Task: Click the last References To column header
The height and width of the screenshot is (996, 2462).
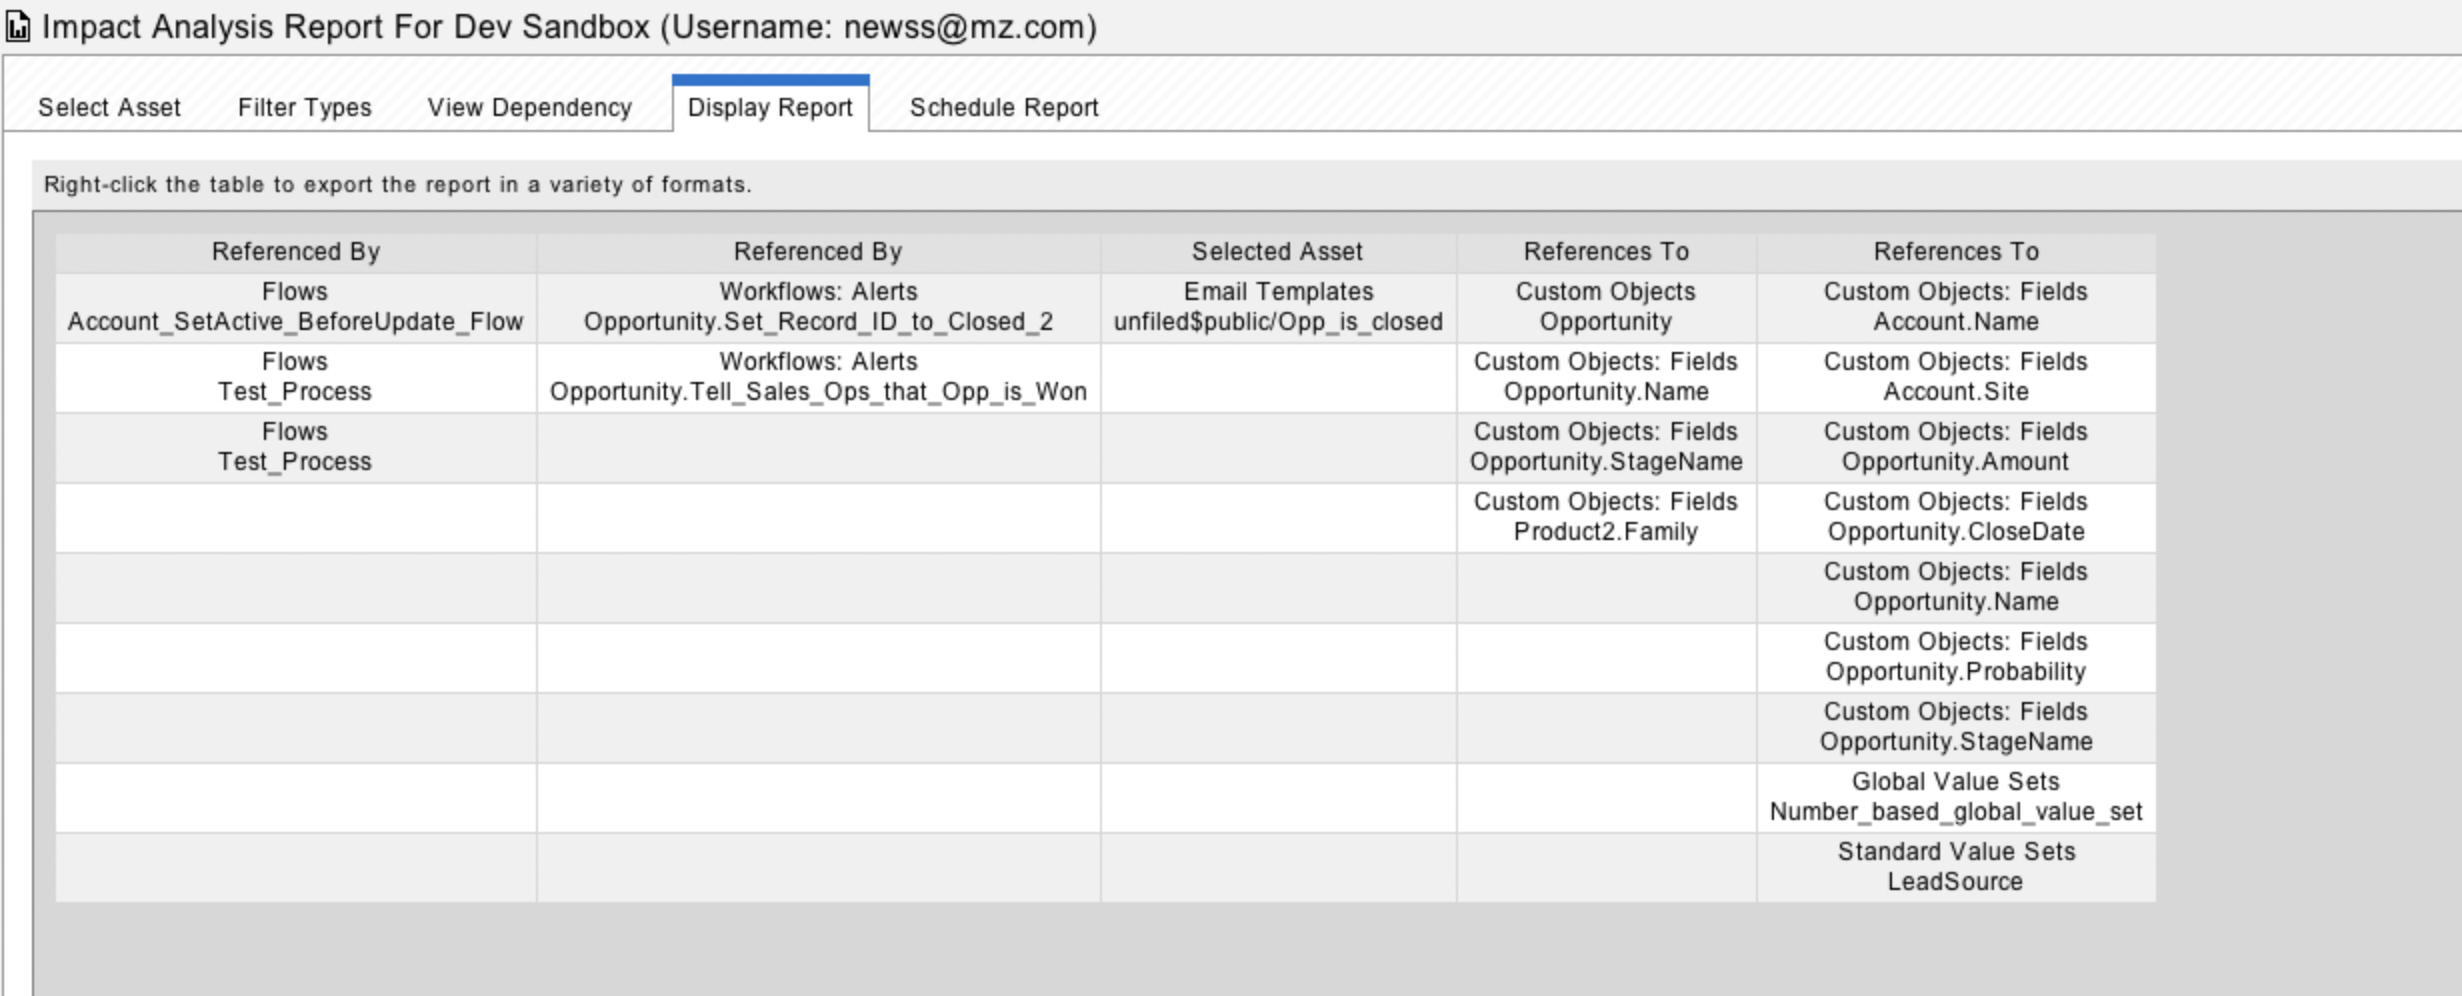Action: click(1955, 252)
